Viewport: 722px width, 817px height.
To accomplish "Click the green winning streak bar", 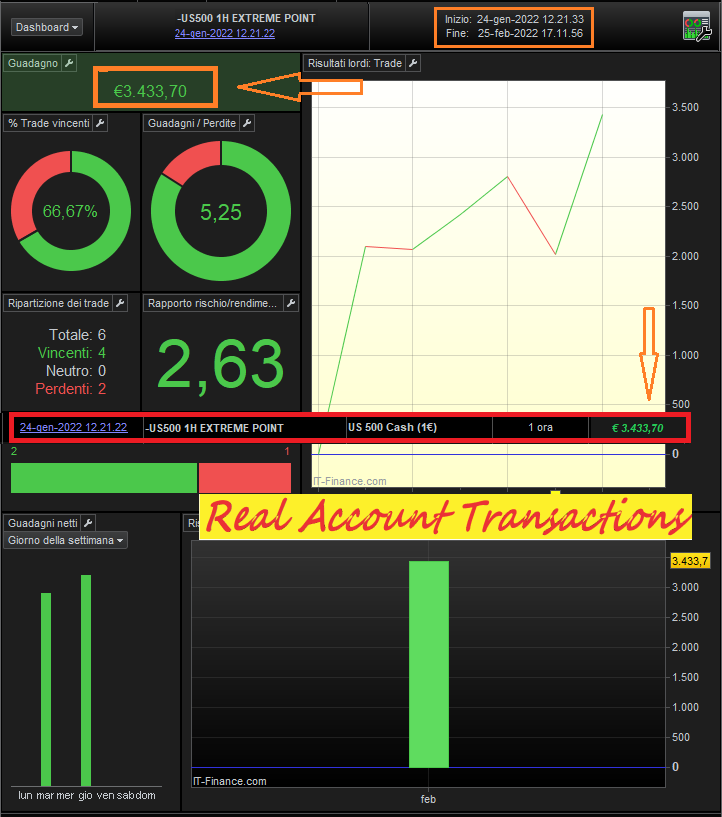I will (104, 478).
